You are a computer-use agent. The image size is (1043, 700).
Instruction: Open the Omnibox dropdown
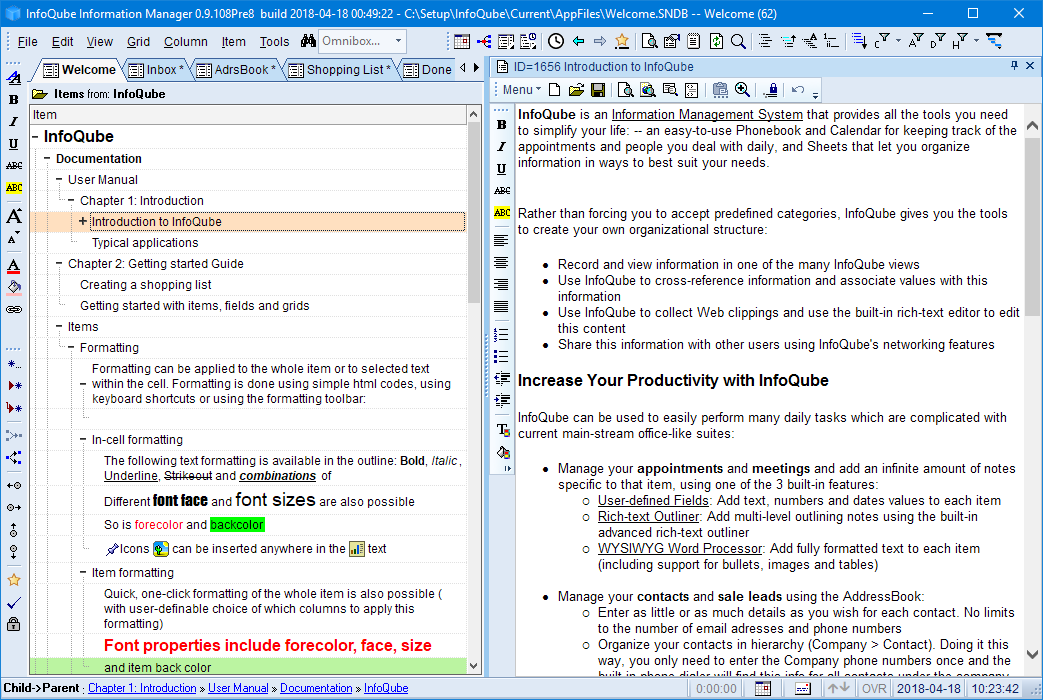pyautogui.click(x=398, y=41)
